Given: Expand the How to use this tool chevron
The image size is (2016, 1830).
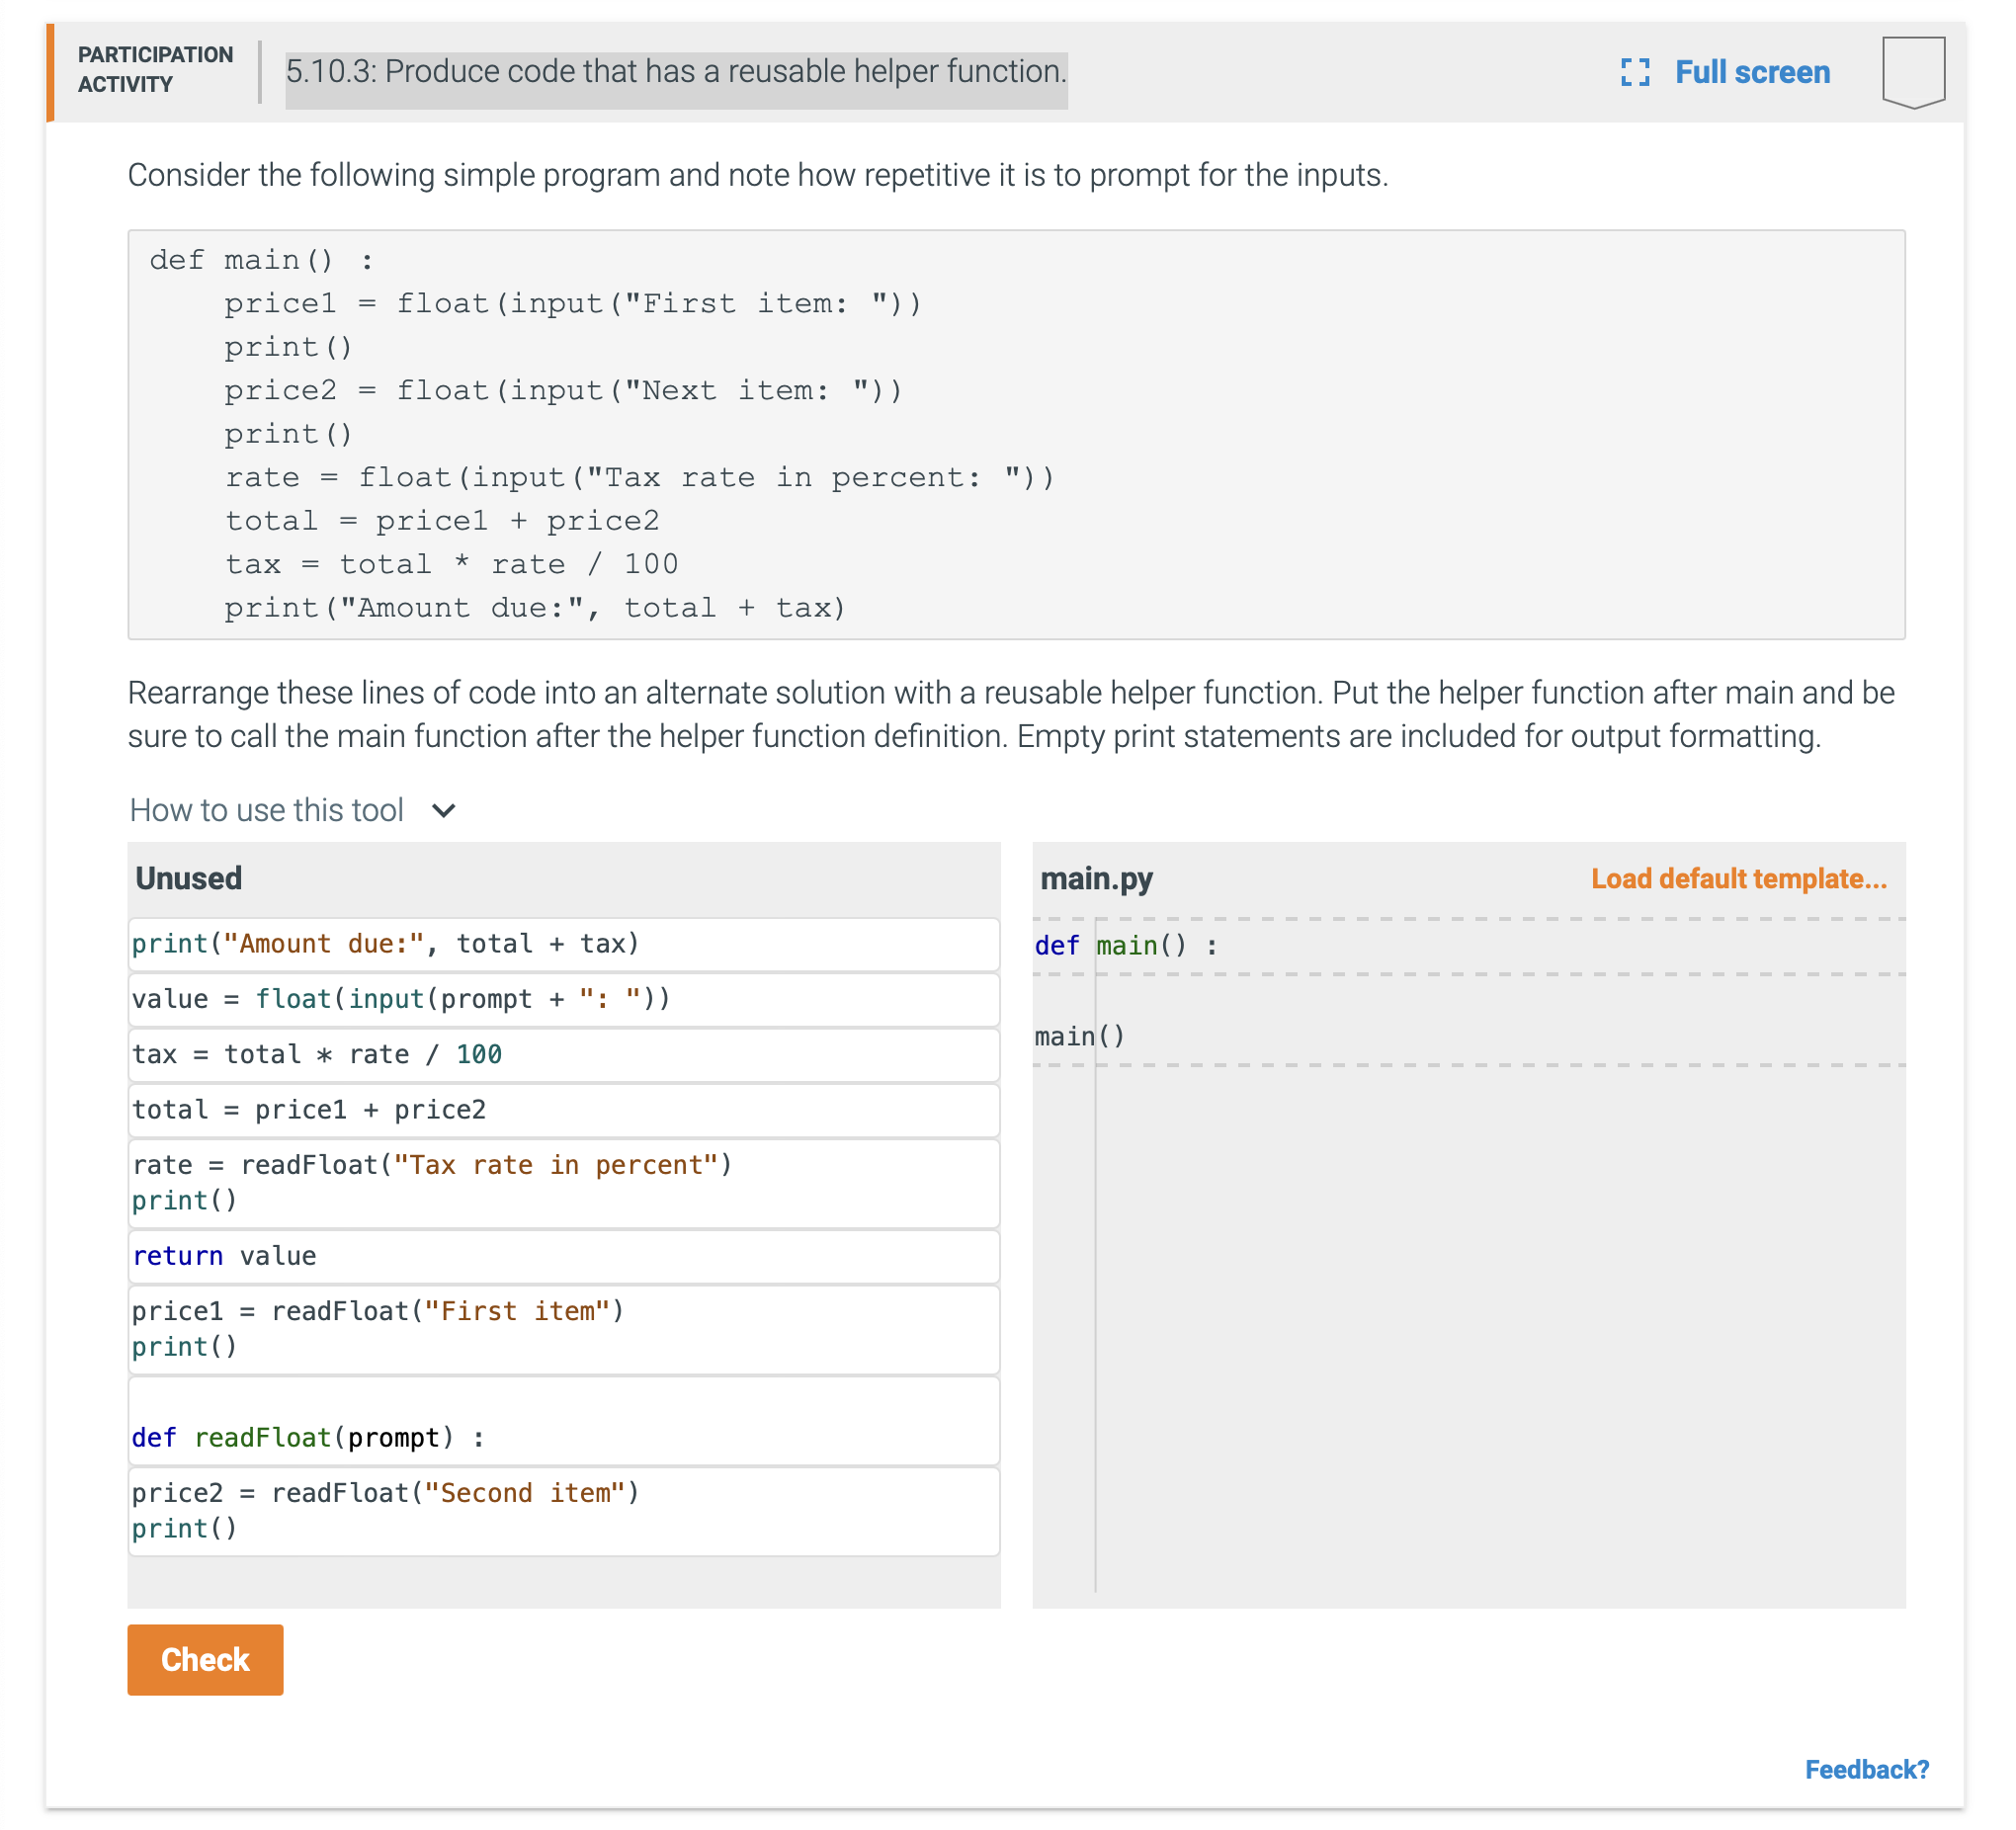Looking at the screenshot, I should coord(444,810).
